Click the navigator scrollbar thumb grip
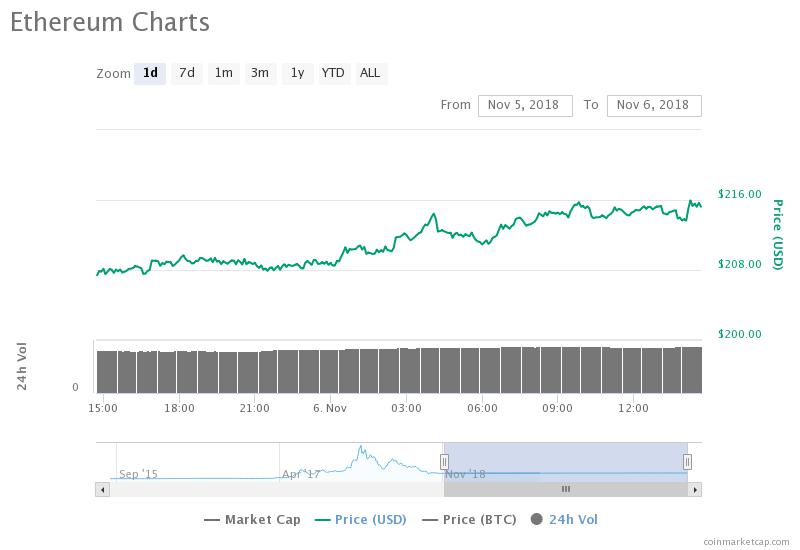Viewport: 800px width, 550px height. [x=565, y=489]
